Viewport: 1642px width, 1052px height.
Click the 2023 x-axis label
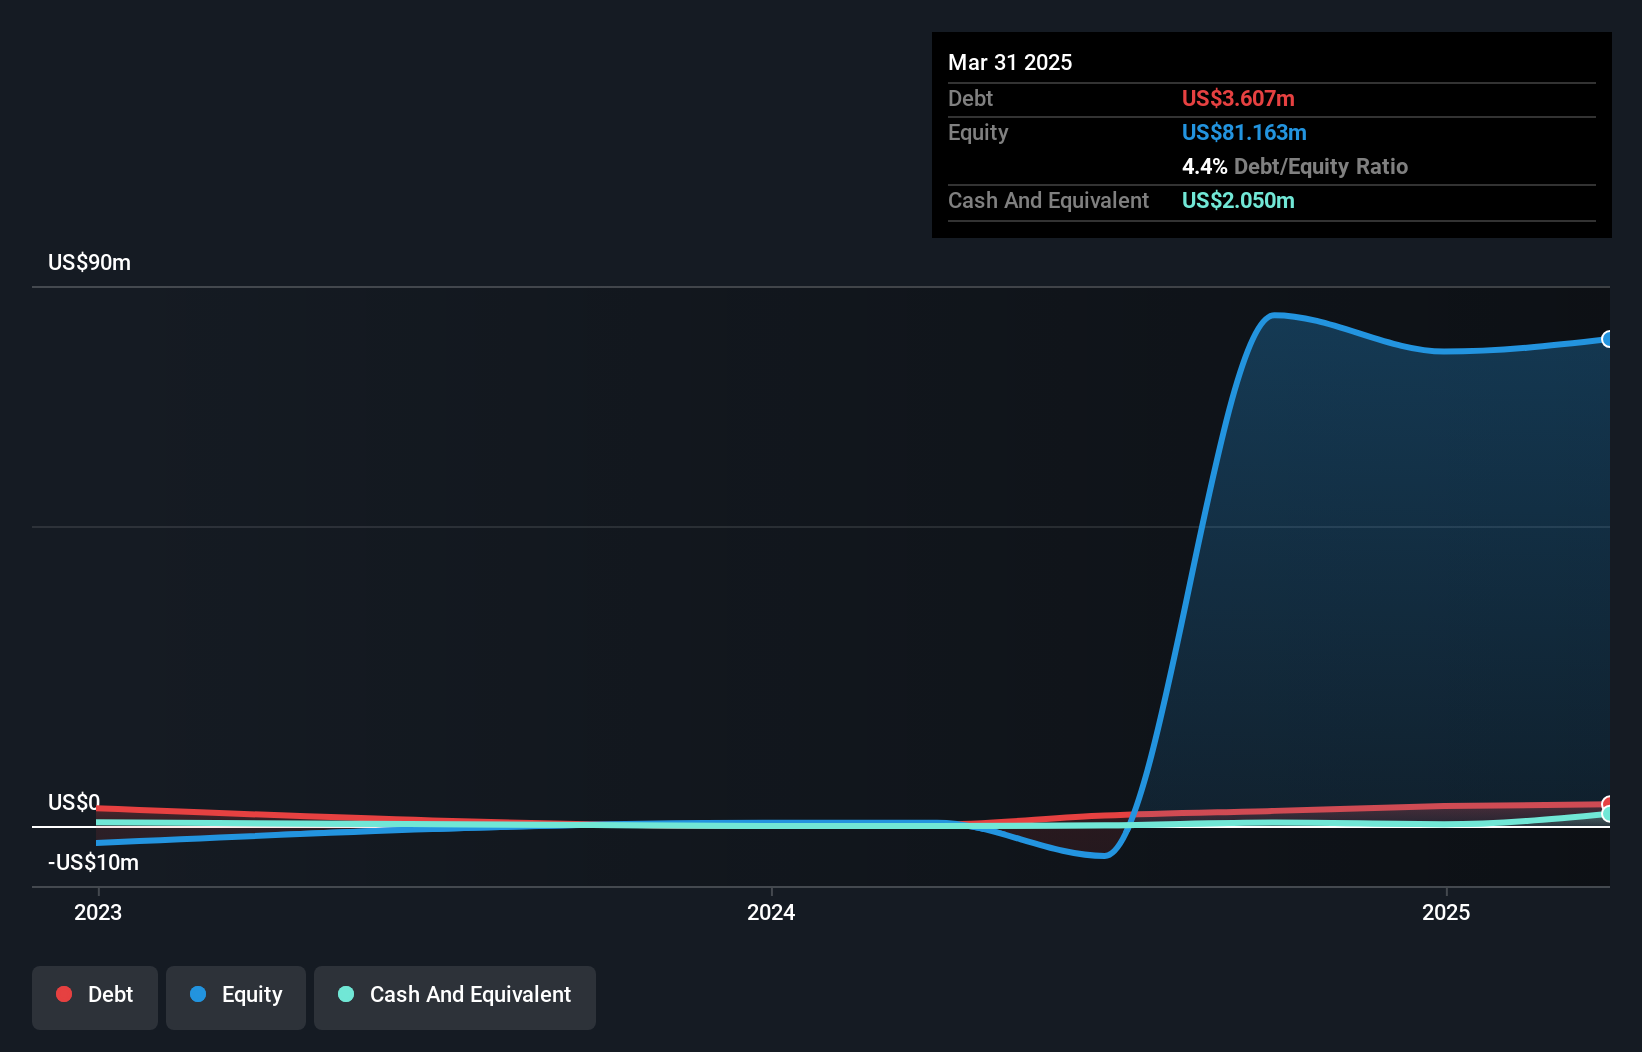point(98,912)
